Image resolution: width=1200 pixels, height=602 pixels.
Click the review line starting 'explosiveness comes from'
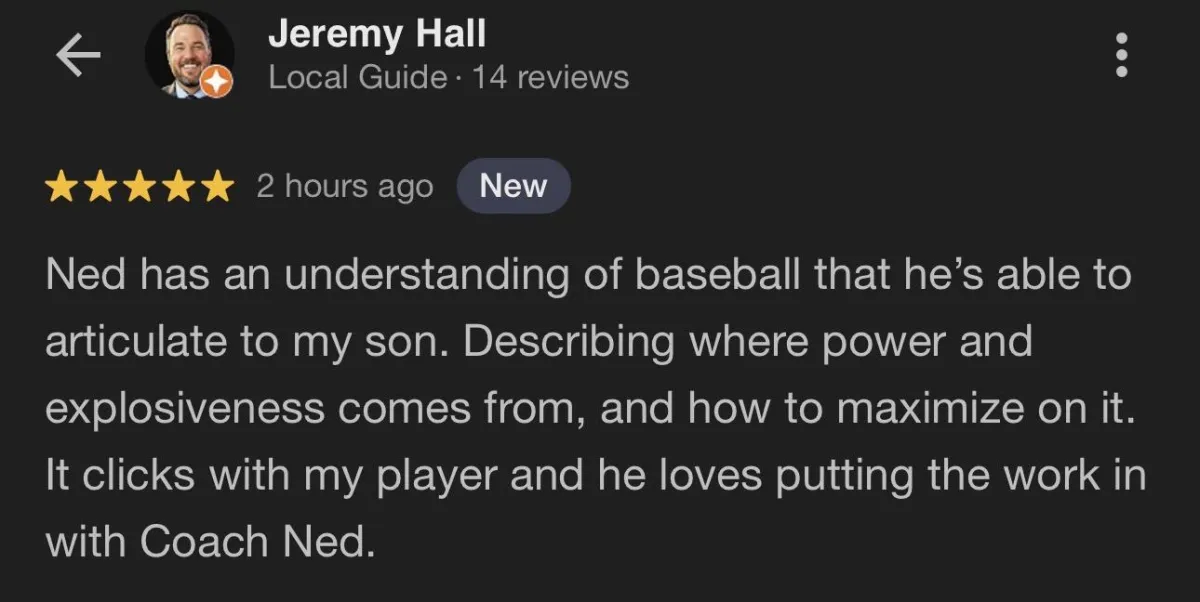point(590,409)
